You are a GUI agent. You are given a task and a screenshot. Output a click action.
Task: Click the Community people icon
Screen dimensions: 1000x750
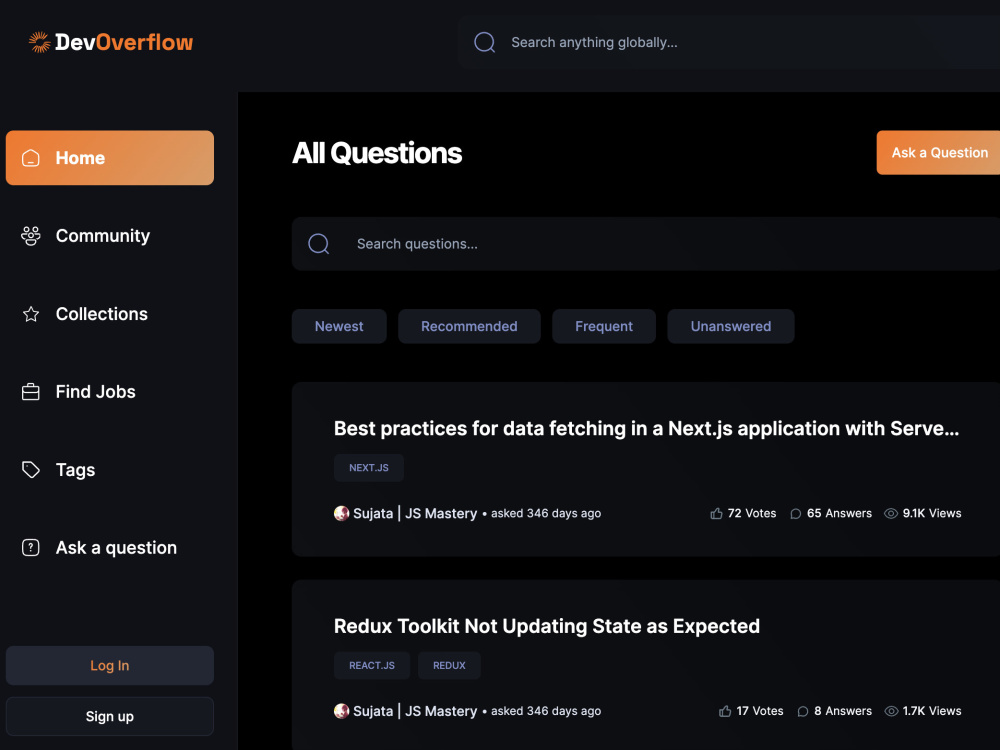pos(31,236)
